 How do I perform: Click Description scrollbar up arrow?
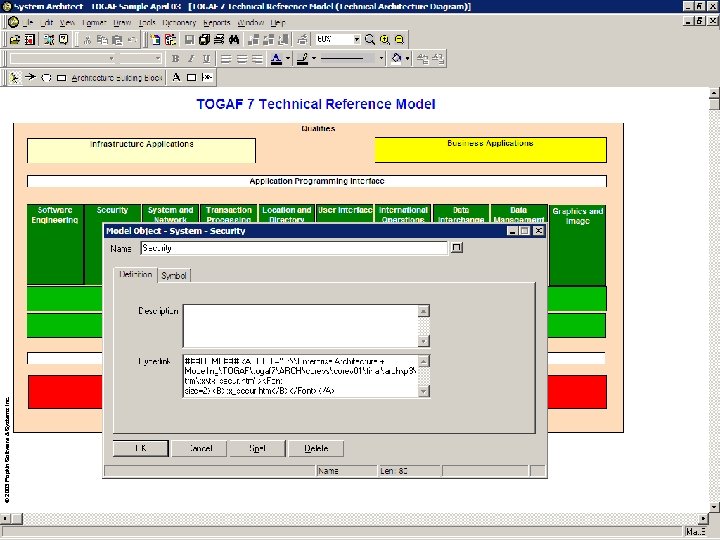(x=424, y=311)
